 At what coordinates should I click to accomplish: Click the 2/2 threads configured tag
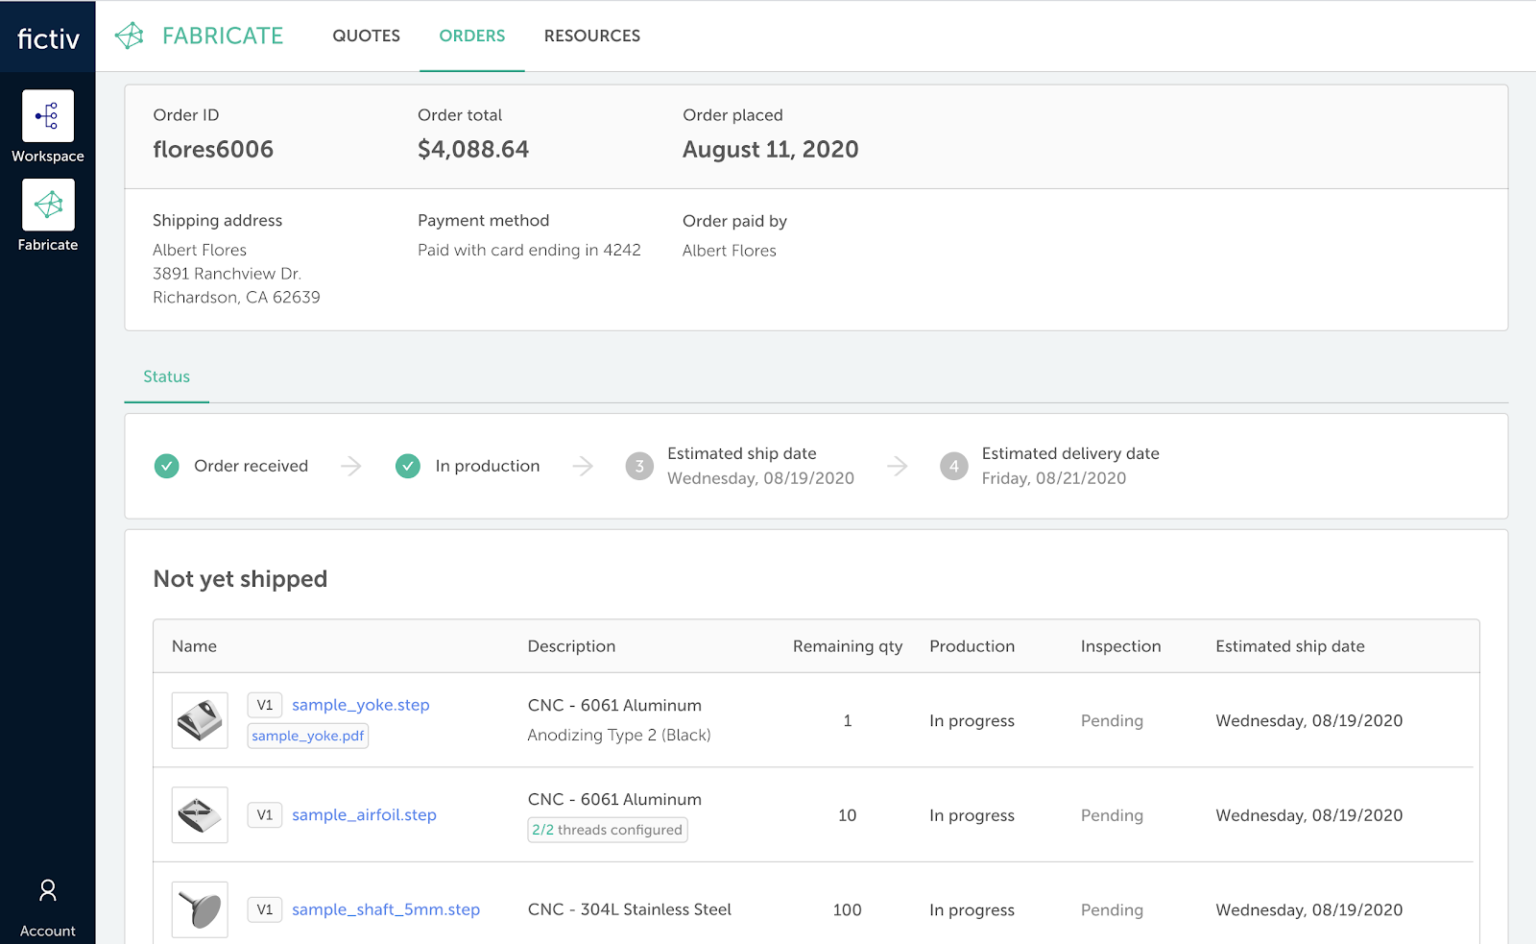click(607, 830)
